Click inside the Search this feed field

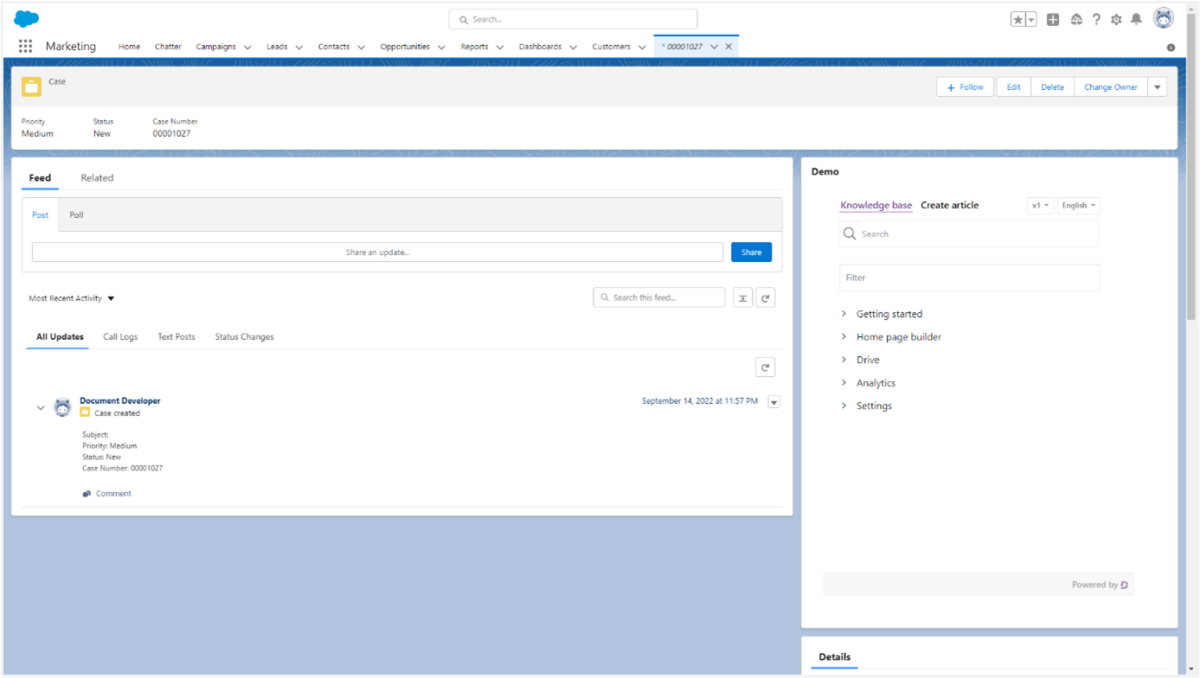[660, 297]
